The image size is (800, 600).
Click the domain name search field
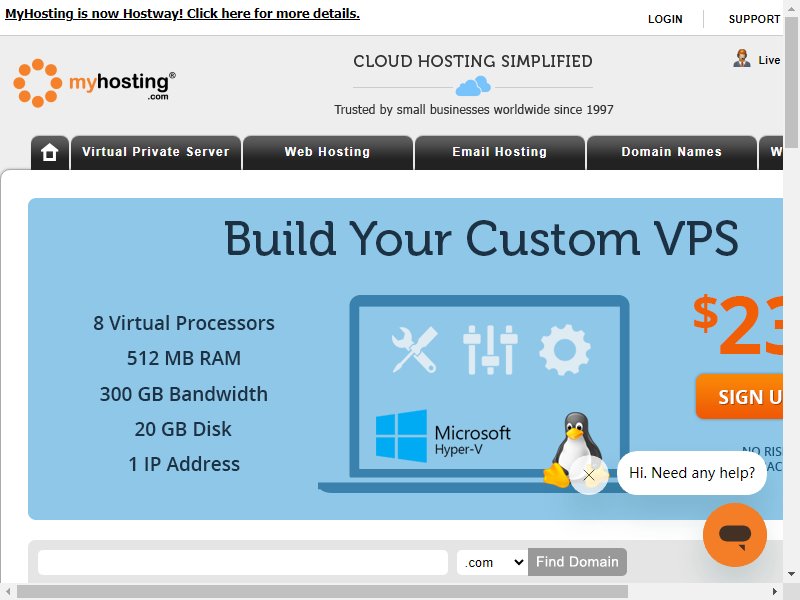click(243, 562)
